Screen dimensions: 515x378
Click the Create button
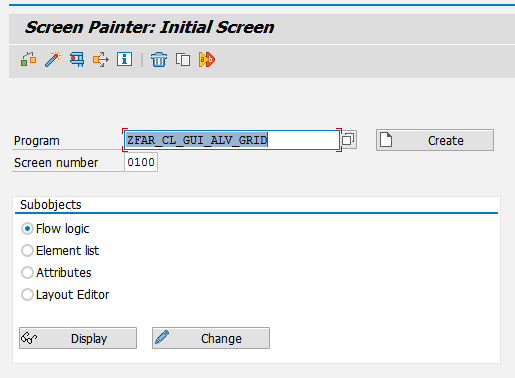pos(435,140)
